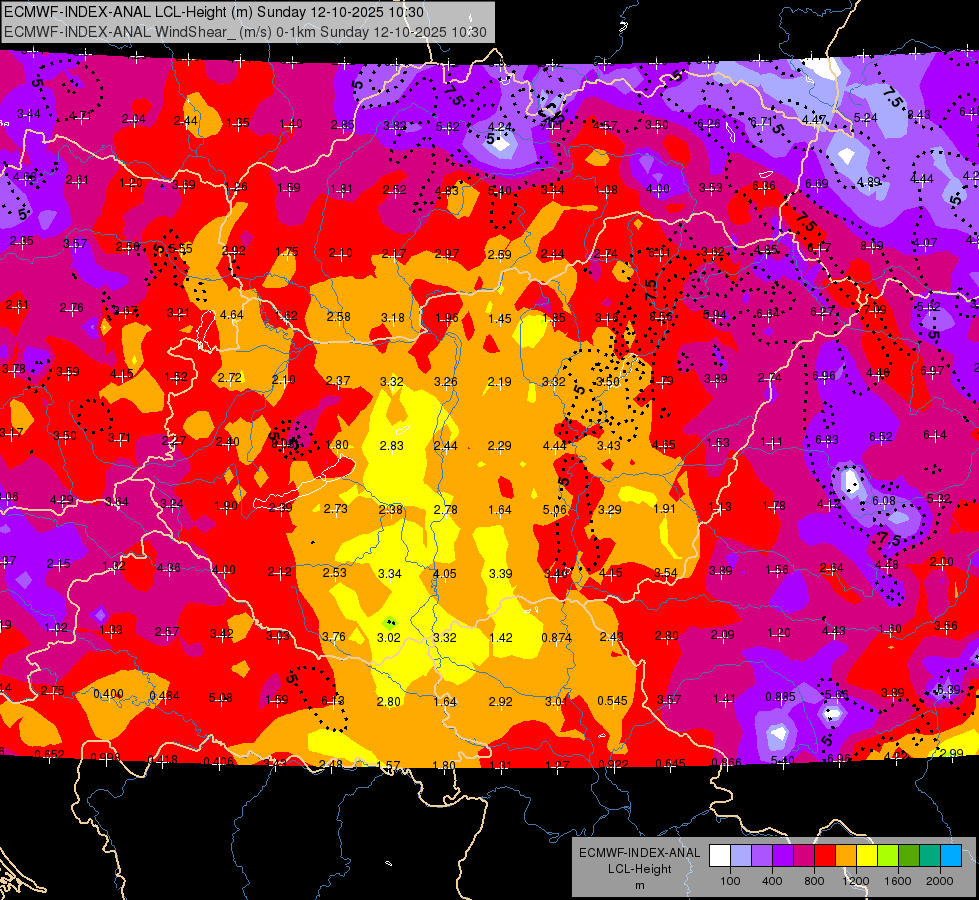979x900 pixels.
Task: Click the grid value 1.42
Action: [501, 638]
